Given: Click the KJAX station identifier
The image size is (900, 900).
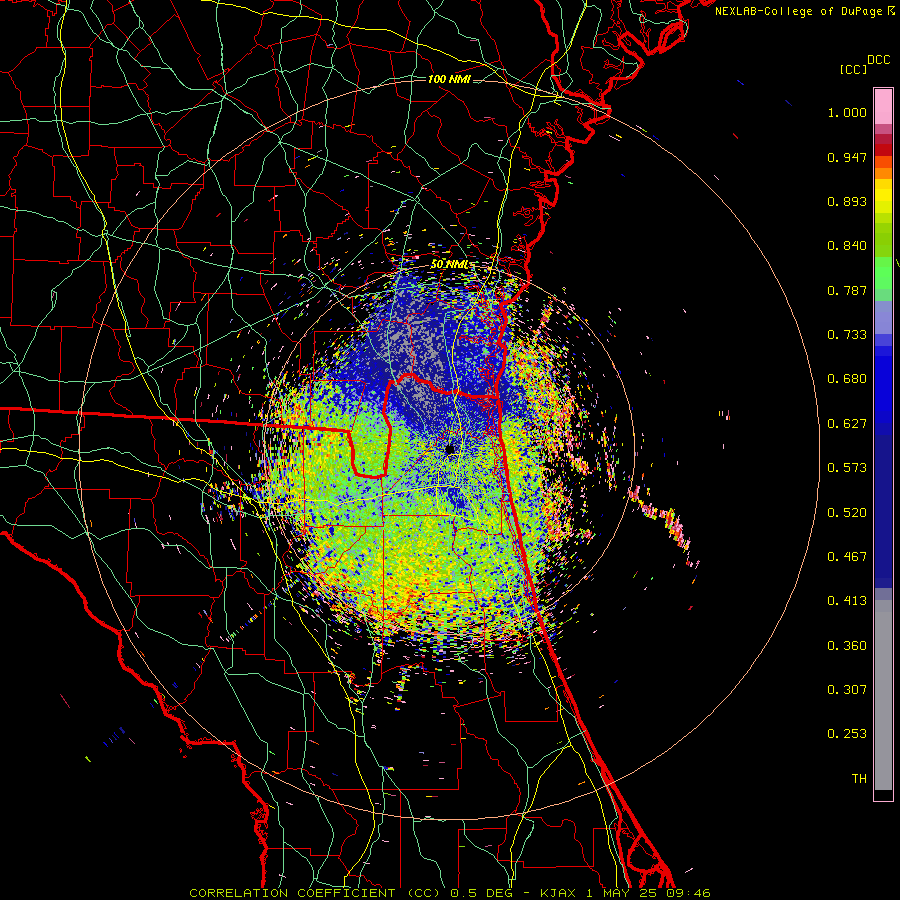Looking at the screenshot, I should [559, 893].
